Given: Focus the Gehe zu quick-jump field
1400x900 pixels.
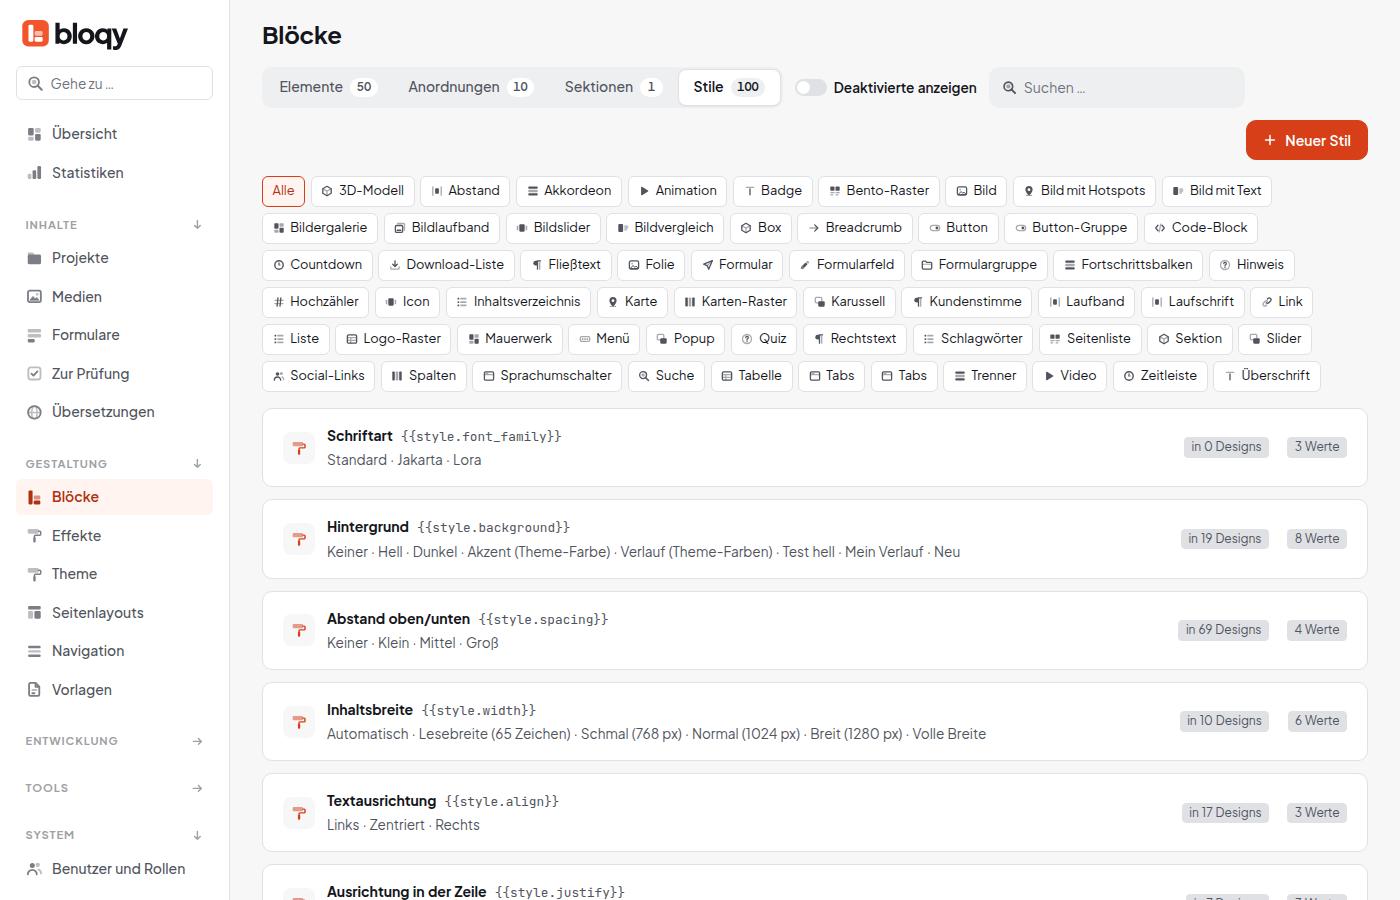Looking at the screenshot, I should pyautogui.click(x=114, y=83).
